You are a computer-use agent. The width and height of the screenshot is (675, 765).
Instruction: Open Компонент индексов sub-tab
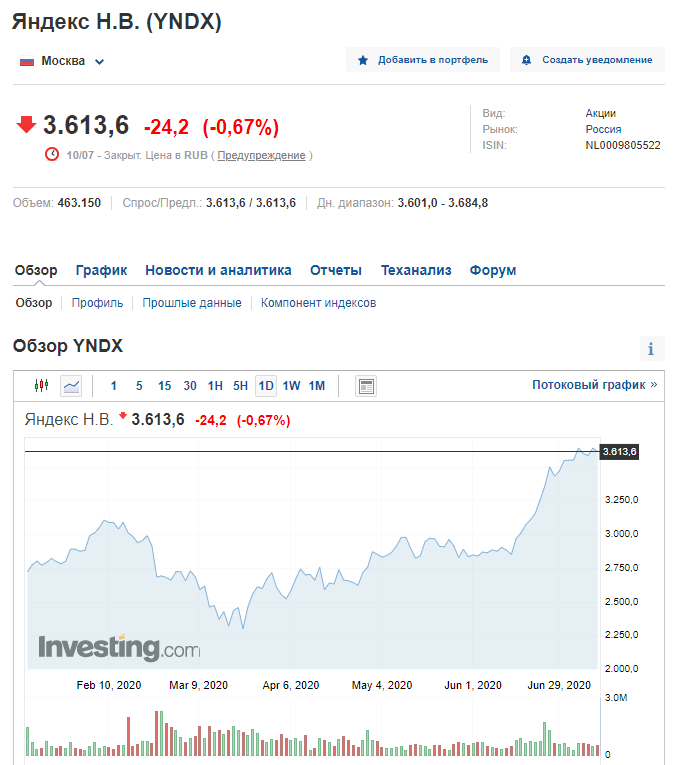(x=318, y=303)
